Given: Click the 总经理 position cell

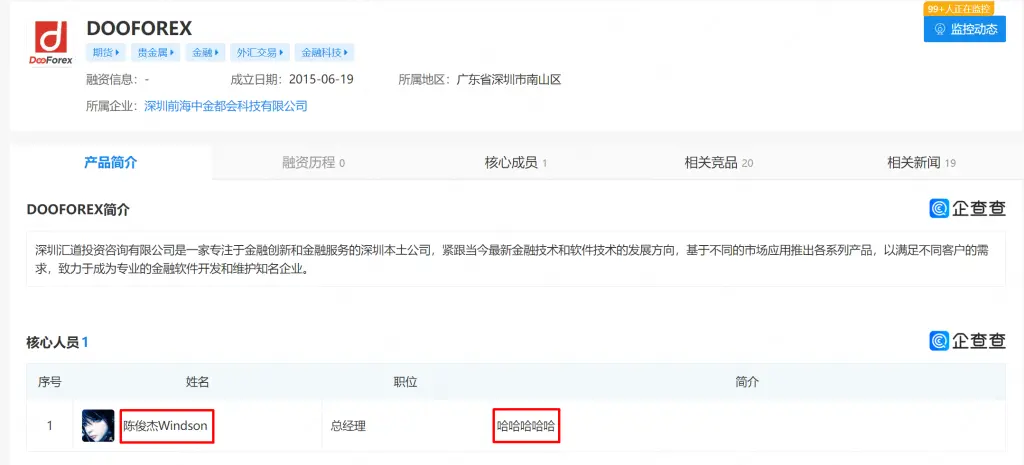Looking at the screenshot, I should coord(348,426).
